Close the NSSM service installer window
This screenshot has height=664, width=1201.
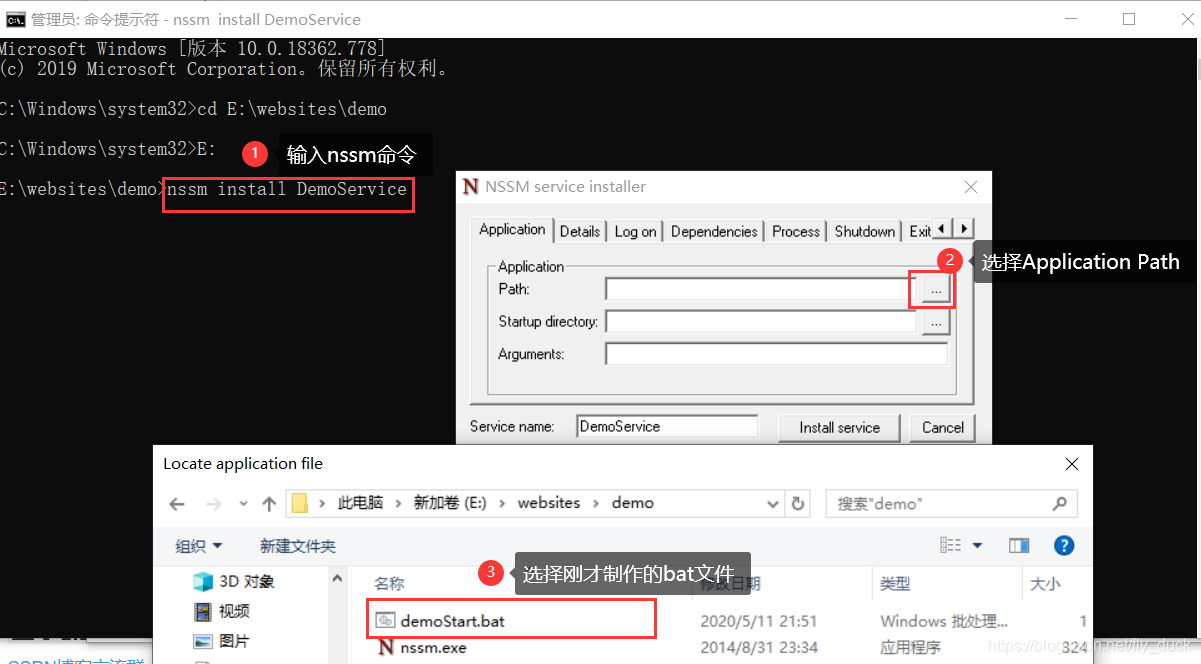pos(970,187)
